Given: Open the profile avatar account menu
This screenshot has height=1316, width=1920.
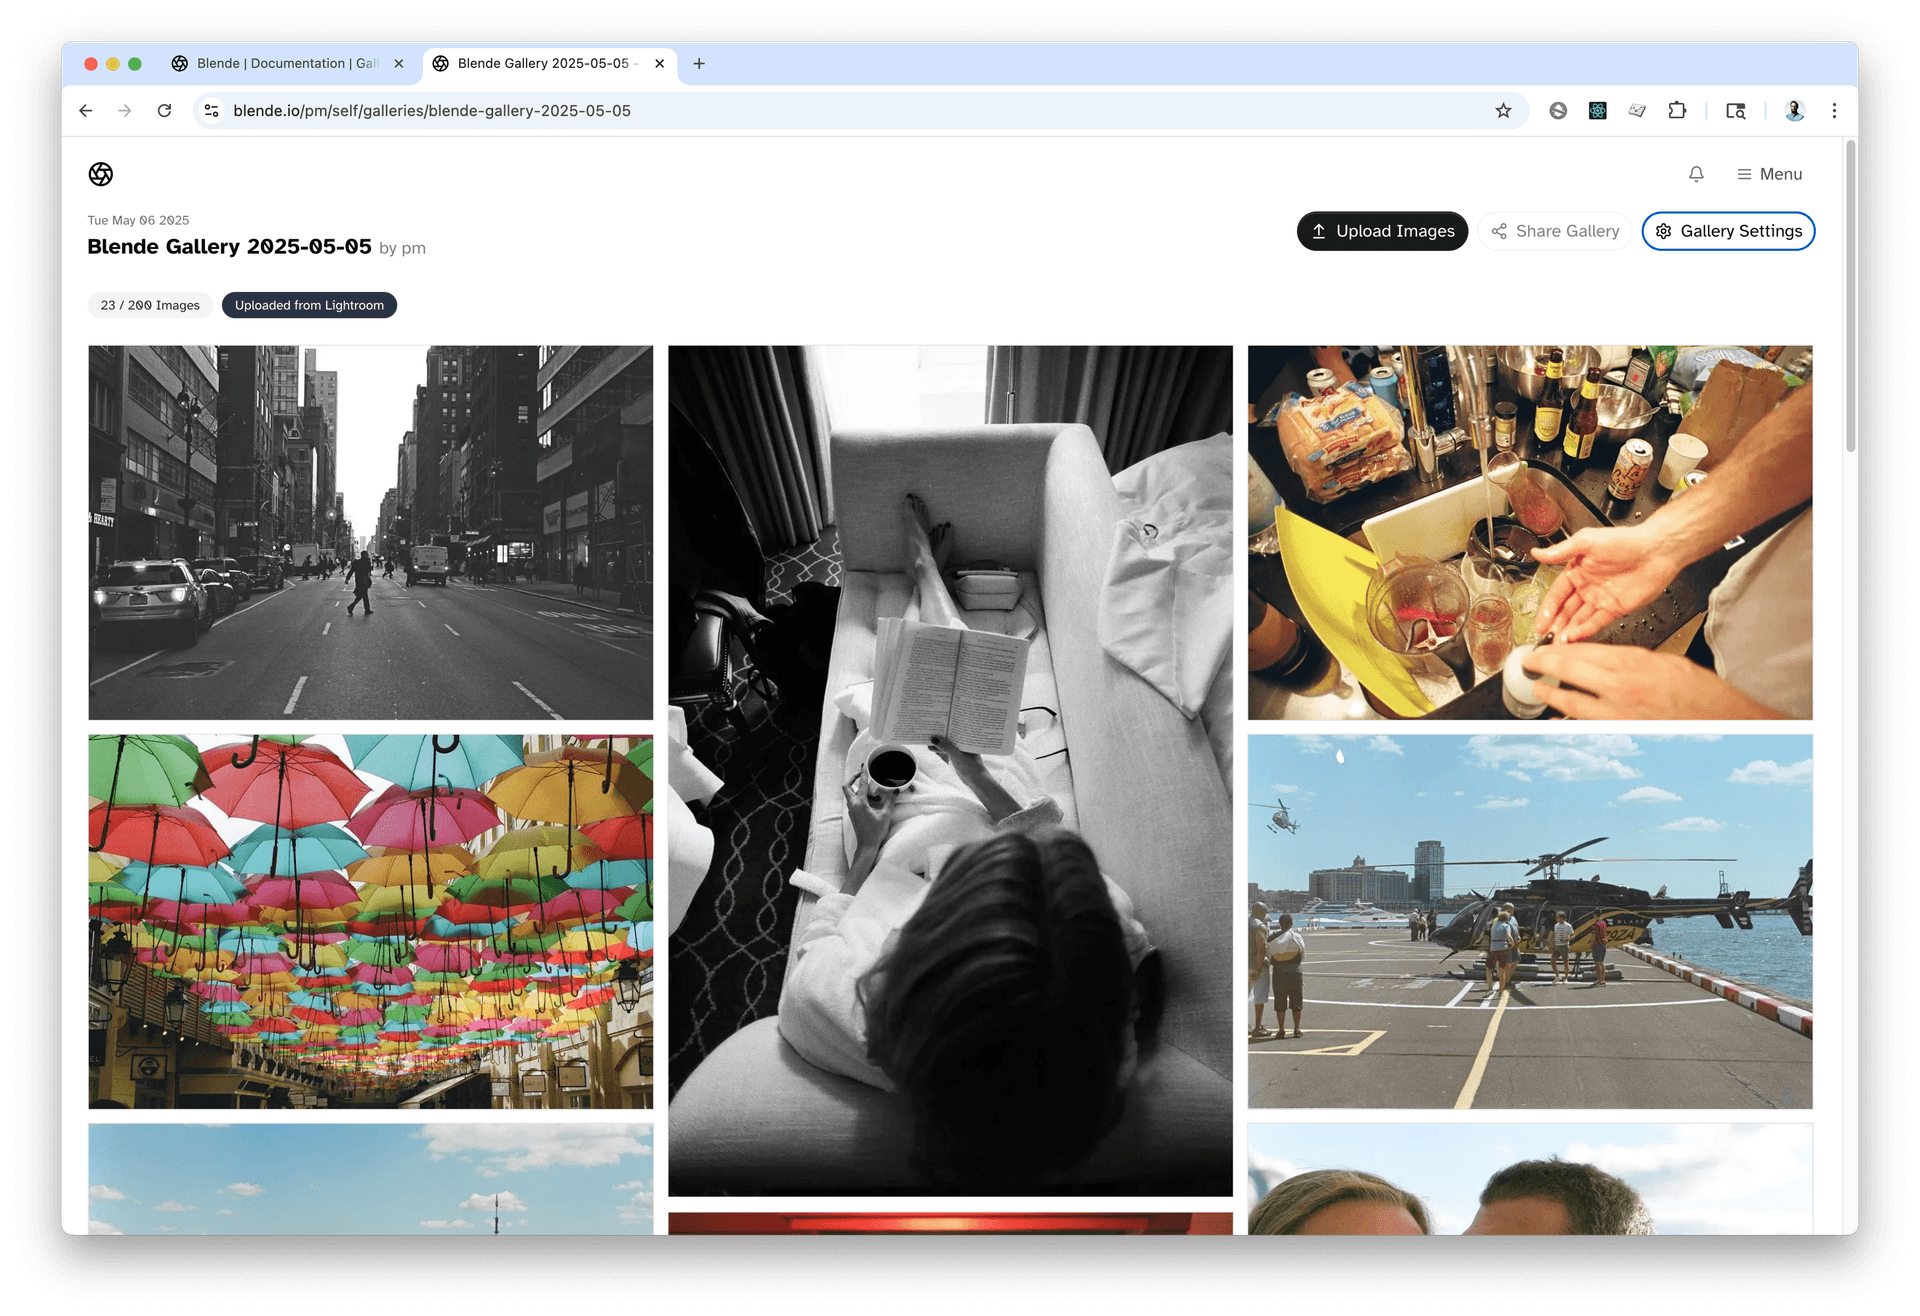Looking at the screenshot, I should (x=1795, y=111).
